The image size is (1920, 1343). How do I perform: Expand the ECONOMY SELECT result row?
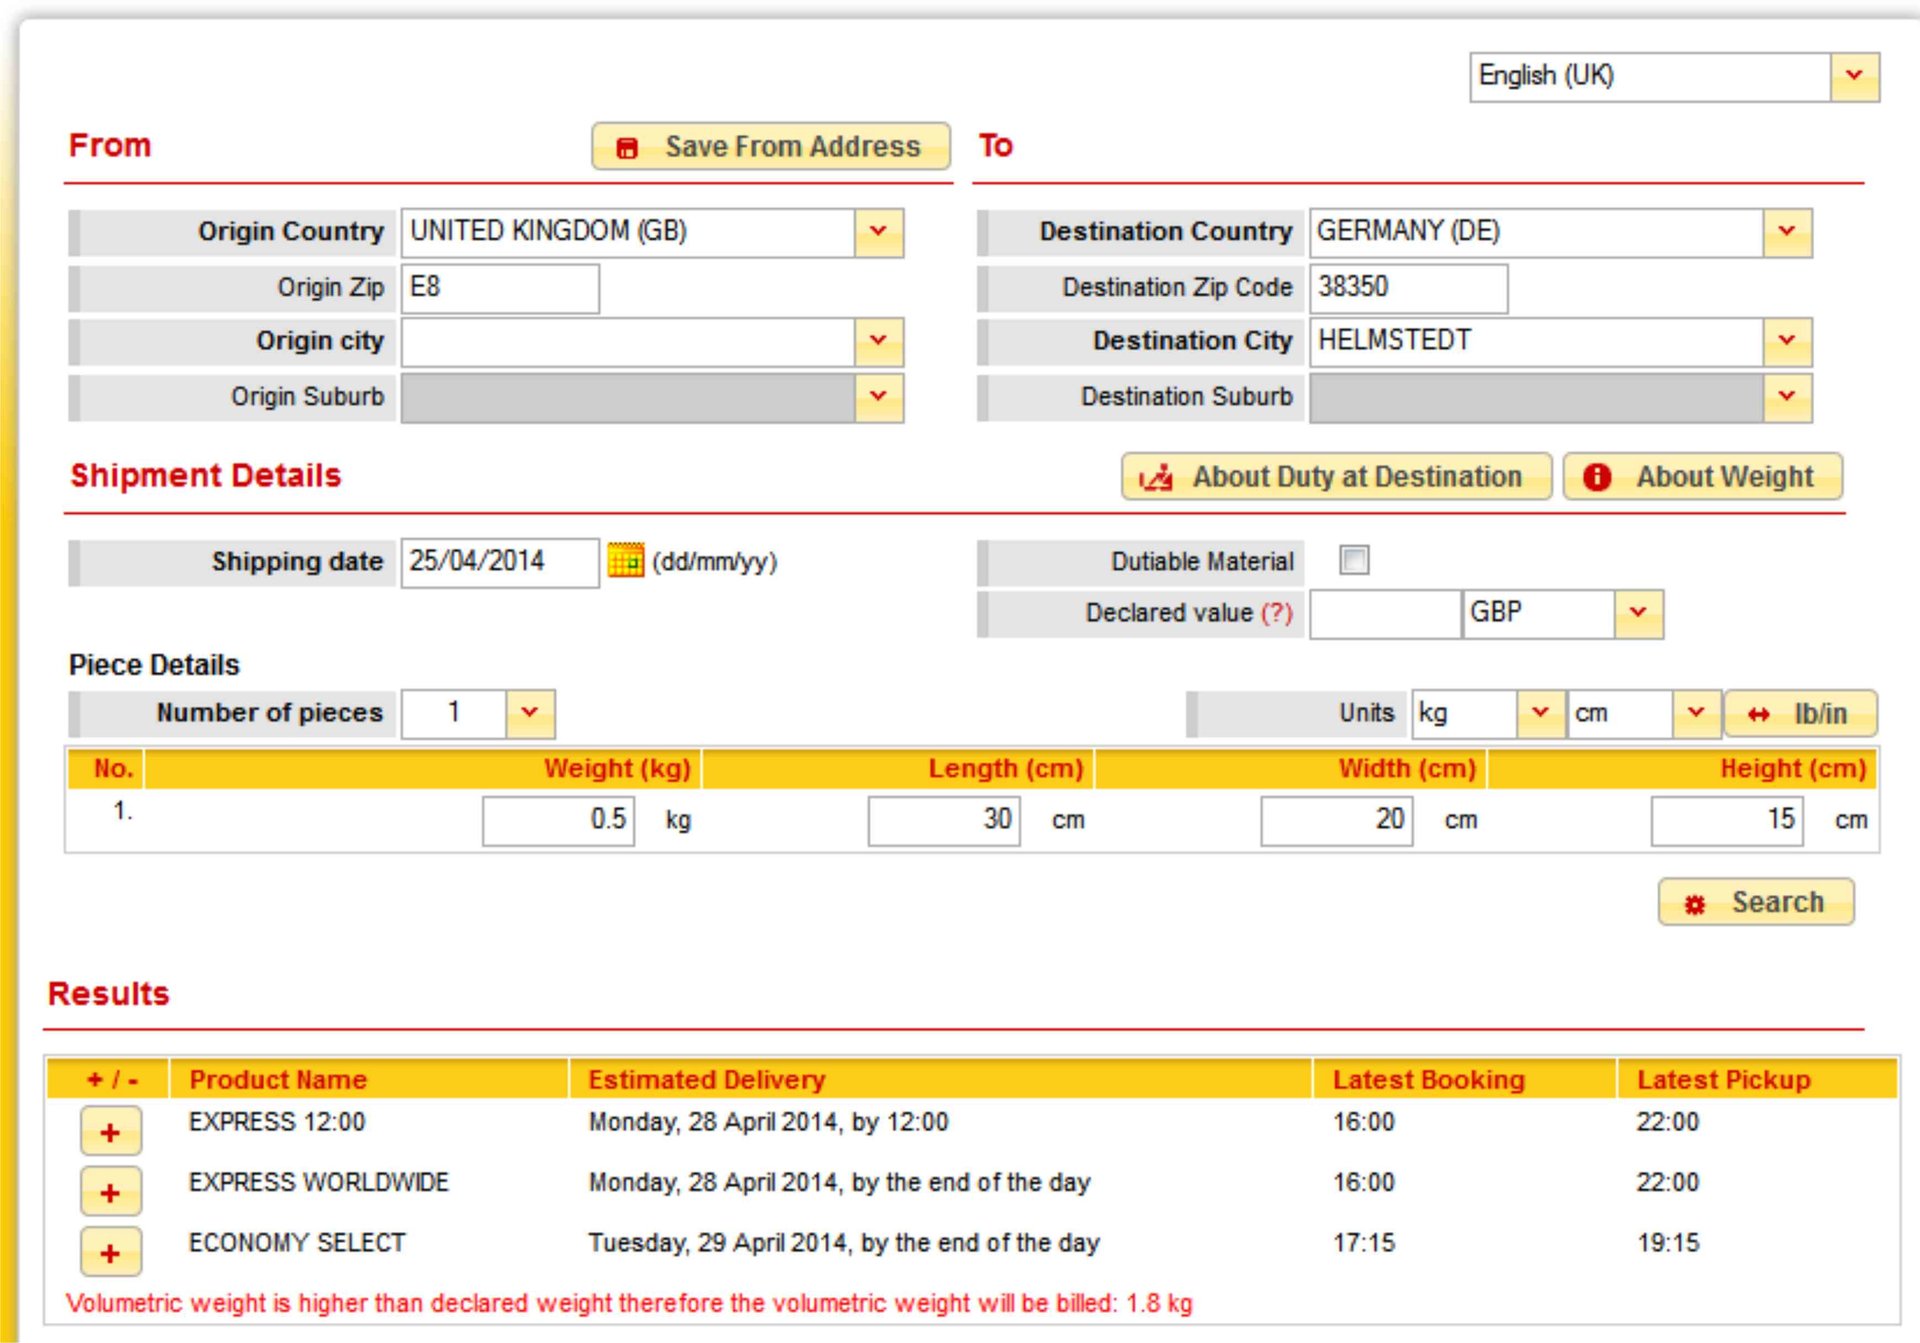(x=110, y=1252)
